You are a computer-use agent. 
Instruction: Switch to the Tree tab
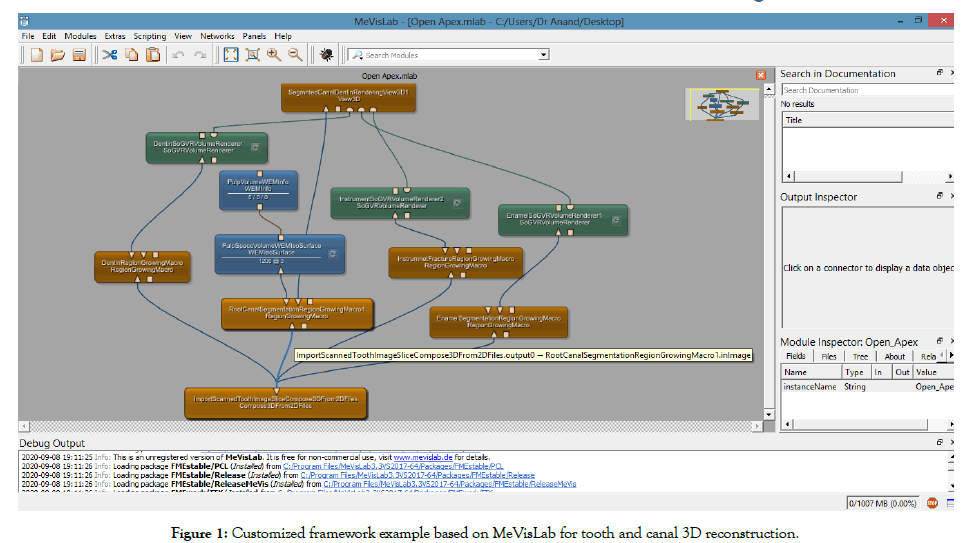point(861,356)
